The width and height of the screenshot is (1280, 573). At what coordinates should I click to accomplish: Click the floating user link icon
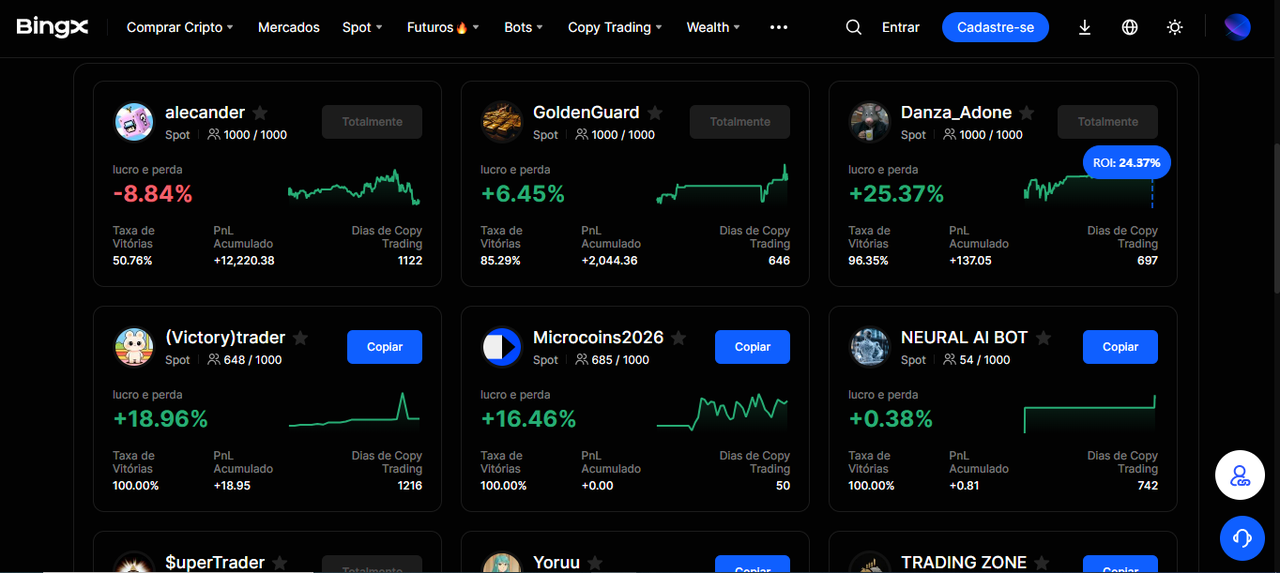(1240, 475)
